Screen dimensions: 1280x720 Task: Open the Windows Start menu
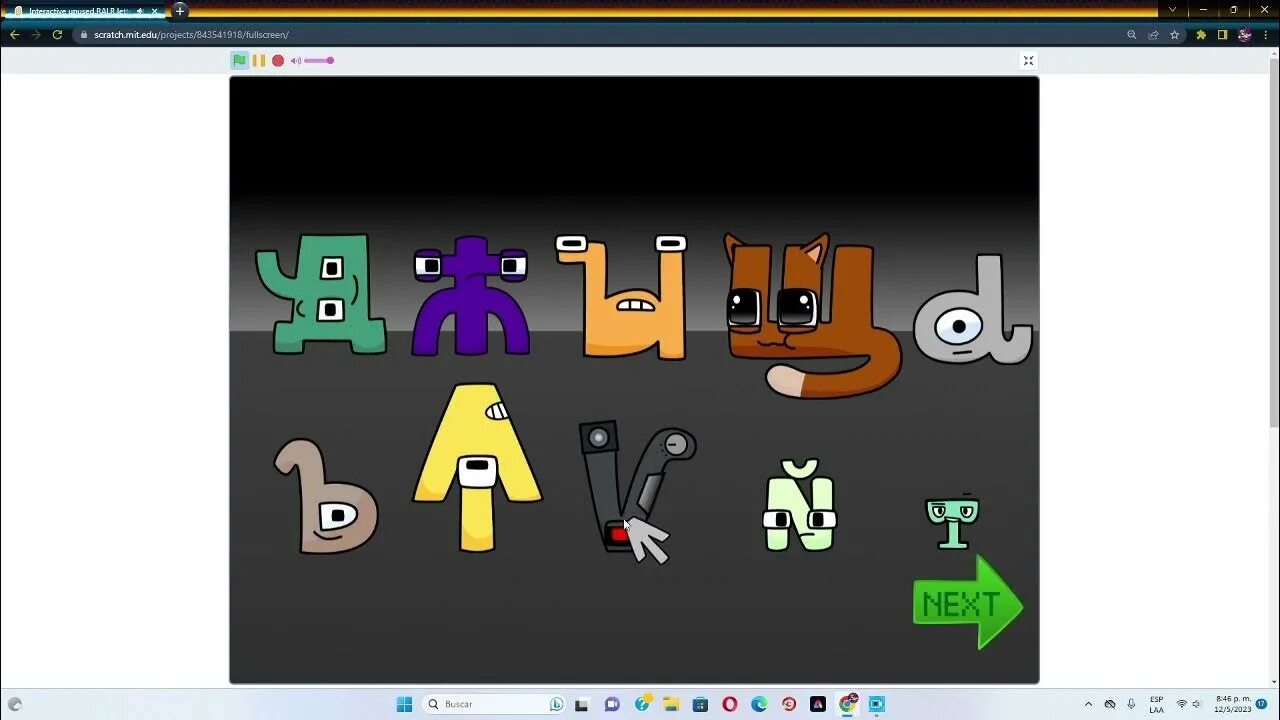[x=404, y=704]
